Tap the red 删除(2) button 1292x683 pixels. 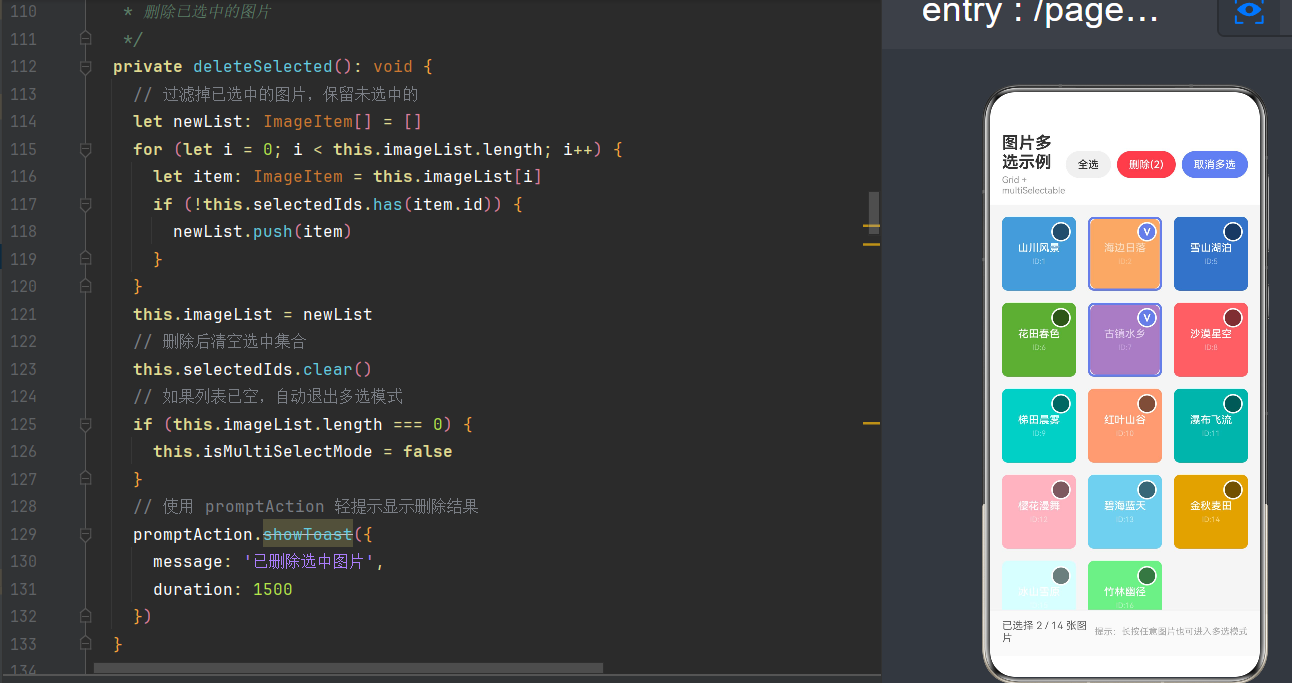pyautogui.click(x=1146, y=165)
